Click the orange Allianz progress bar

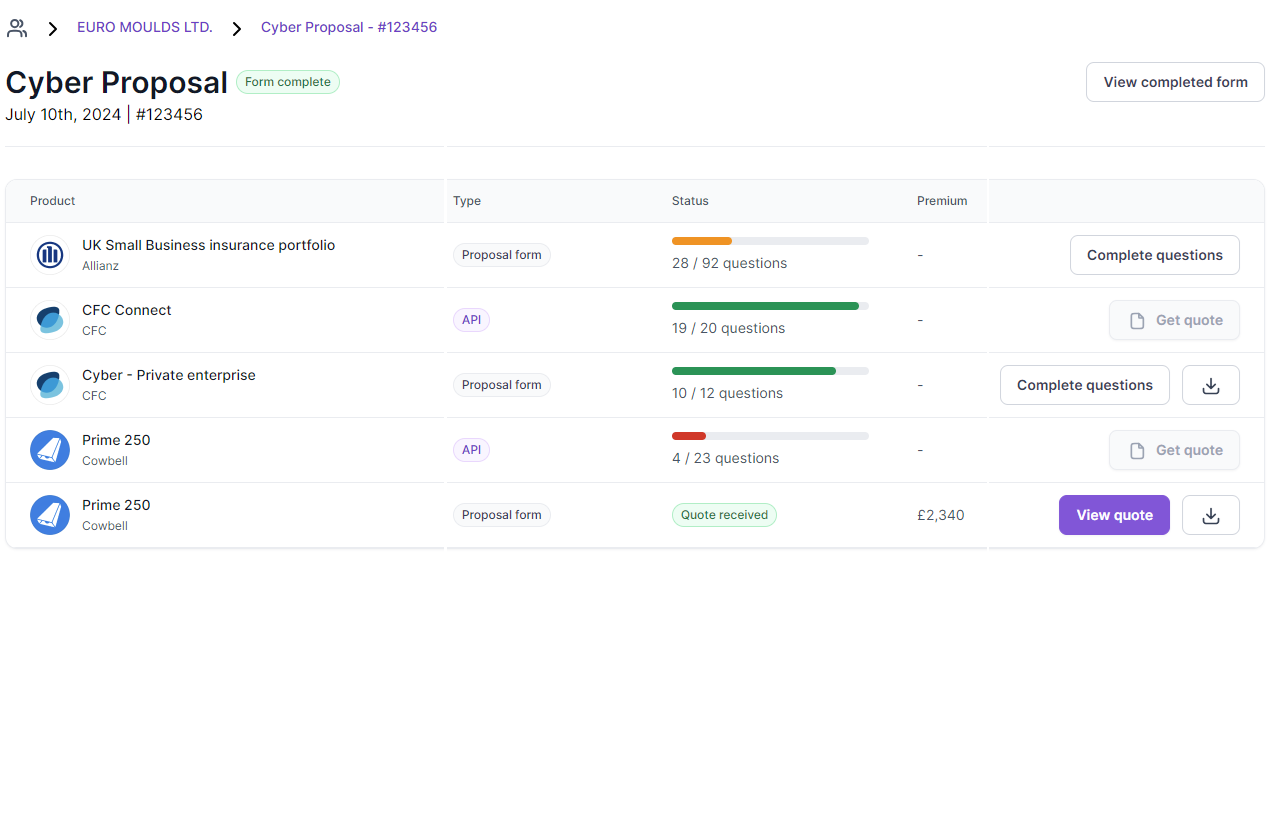(x=702, y=241)
